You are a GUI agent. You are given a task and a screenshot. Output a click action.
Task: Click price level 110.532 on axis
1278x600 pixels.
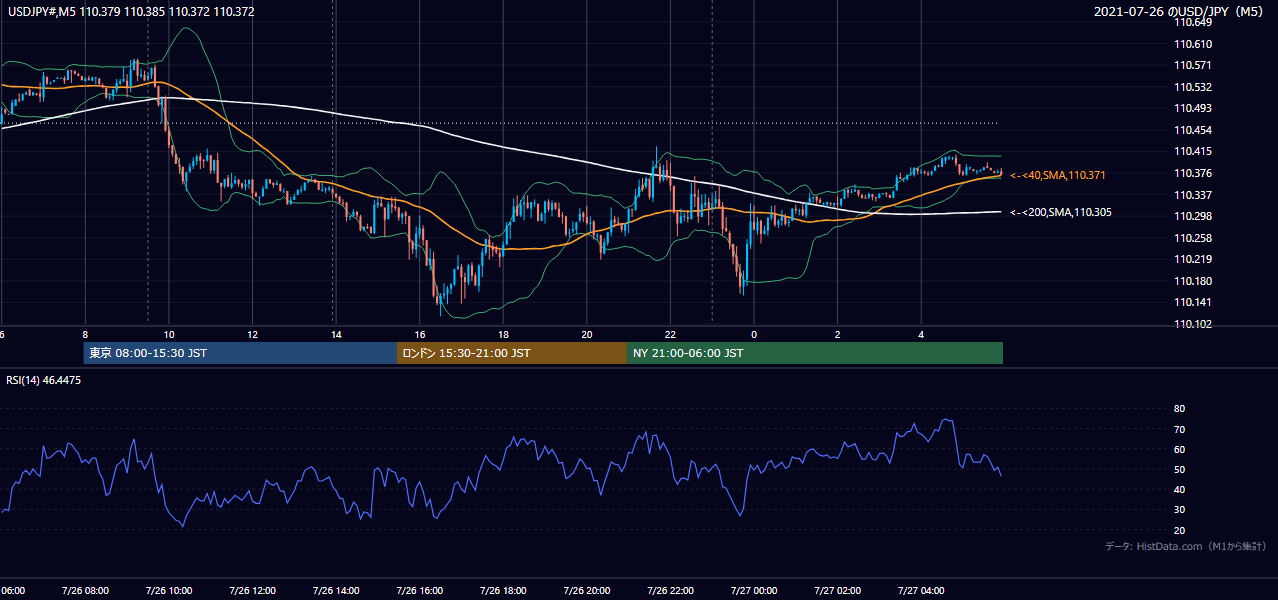[x=1193, y=87]
